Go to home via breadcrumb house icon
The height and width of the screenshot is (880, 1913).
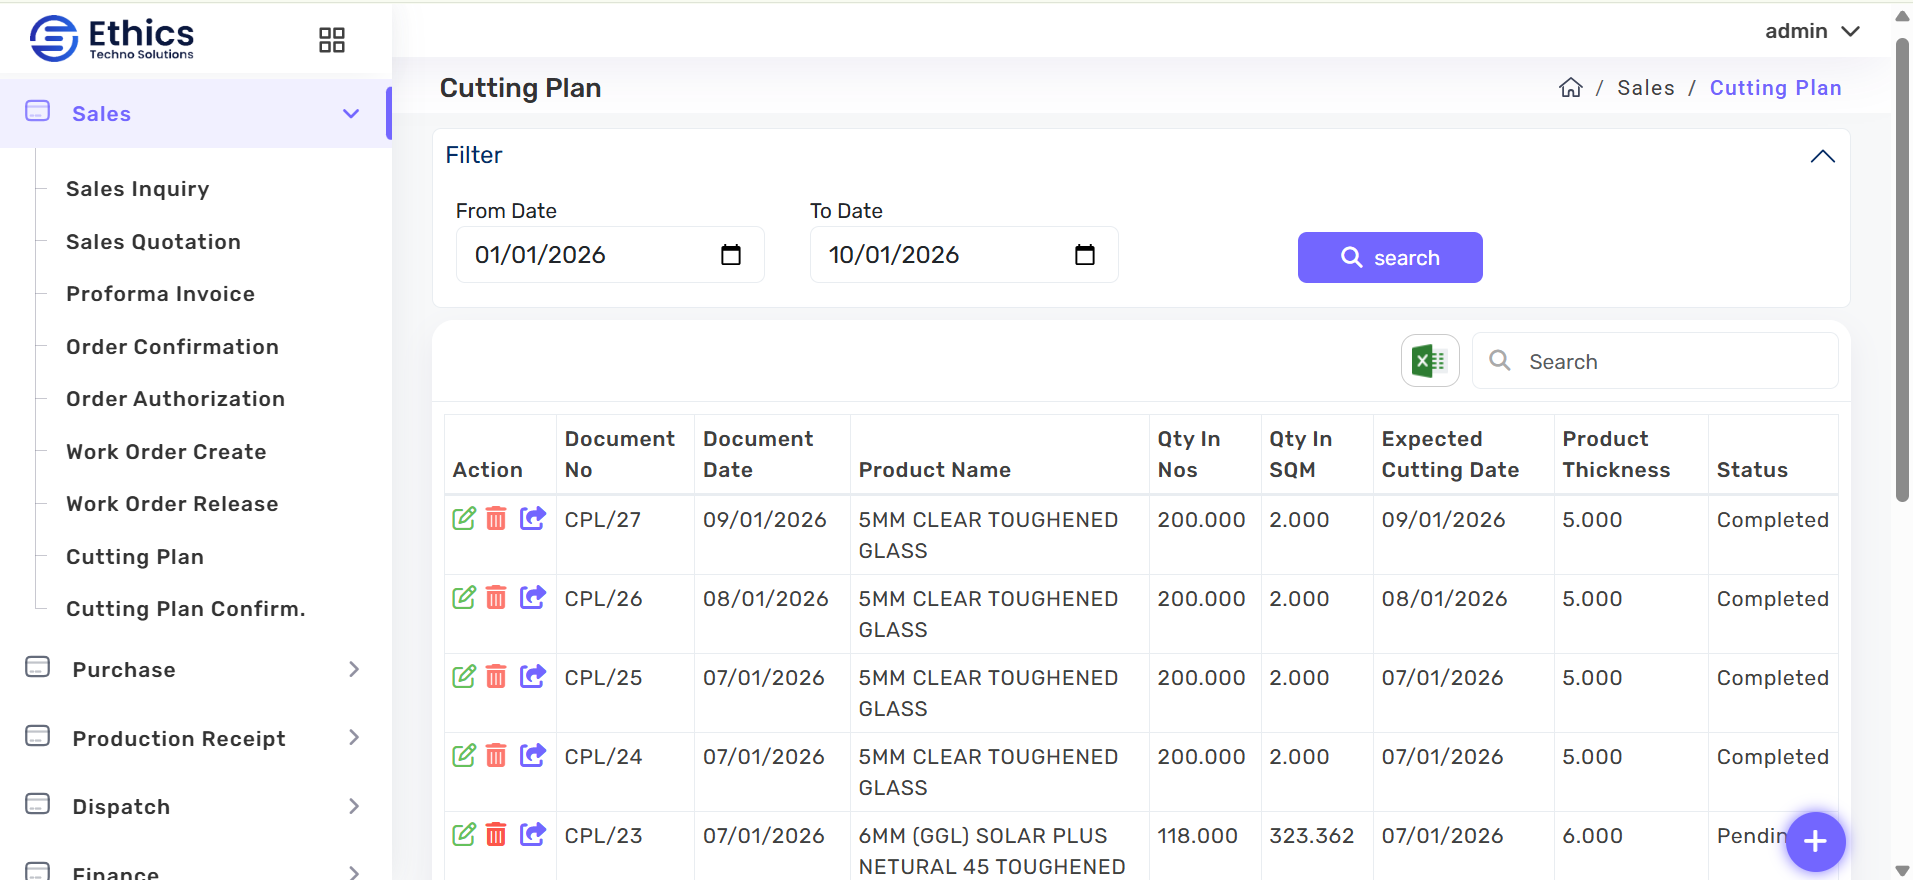[1570, 88]
